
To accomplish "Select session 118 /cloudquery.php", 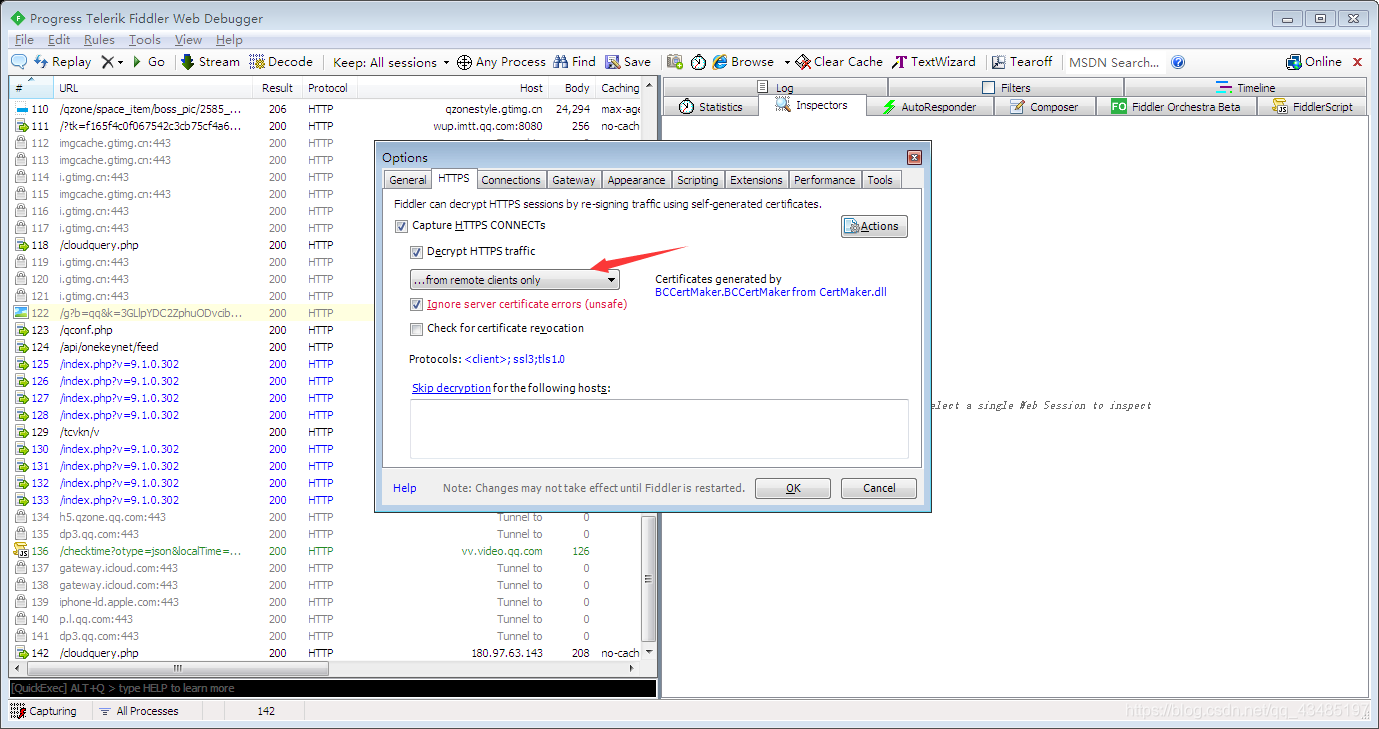I will click(x=326, y=245).
